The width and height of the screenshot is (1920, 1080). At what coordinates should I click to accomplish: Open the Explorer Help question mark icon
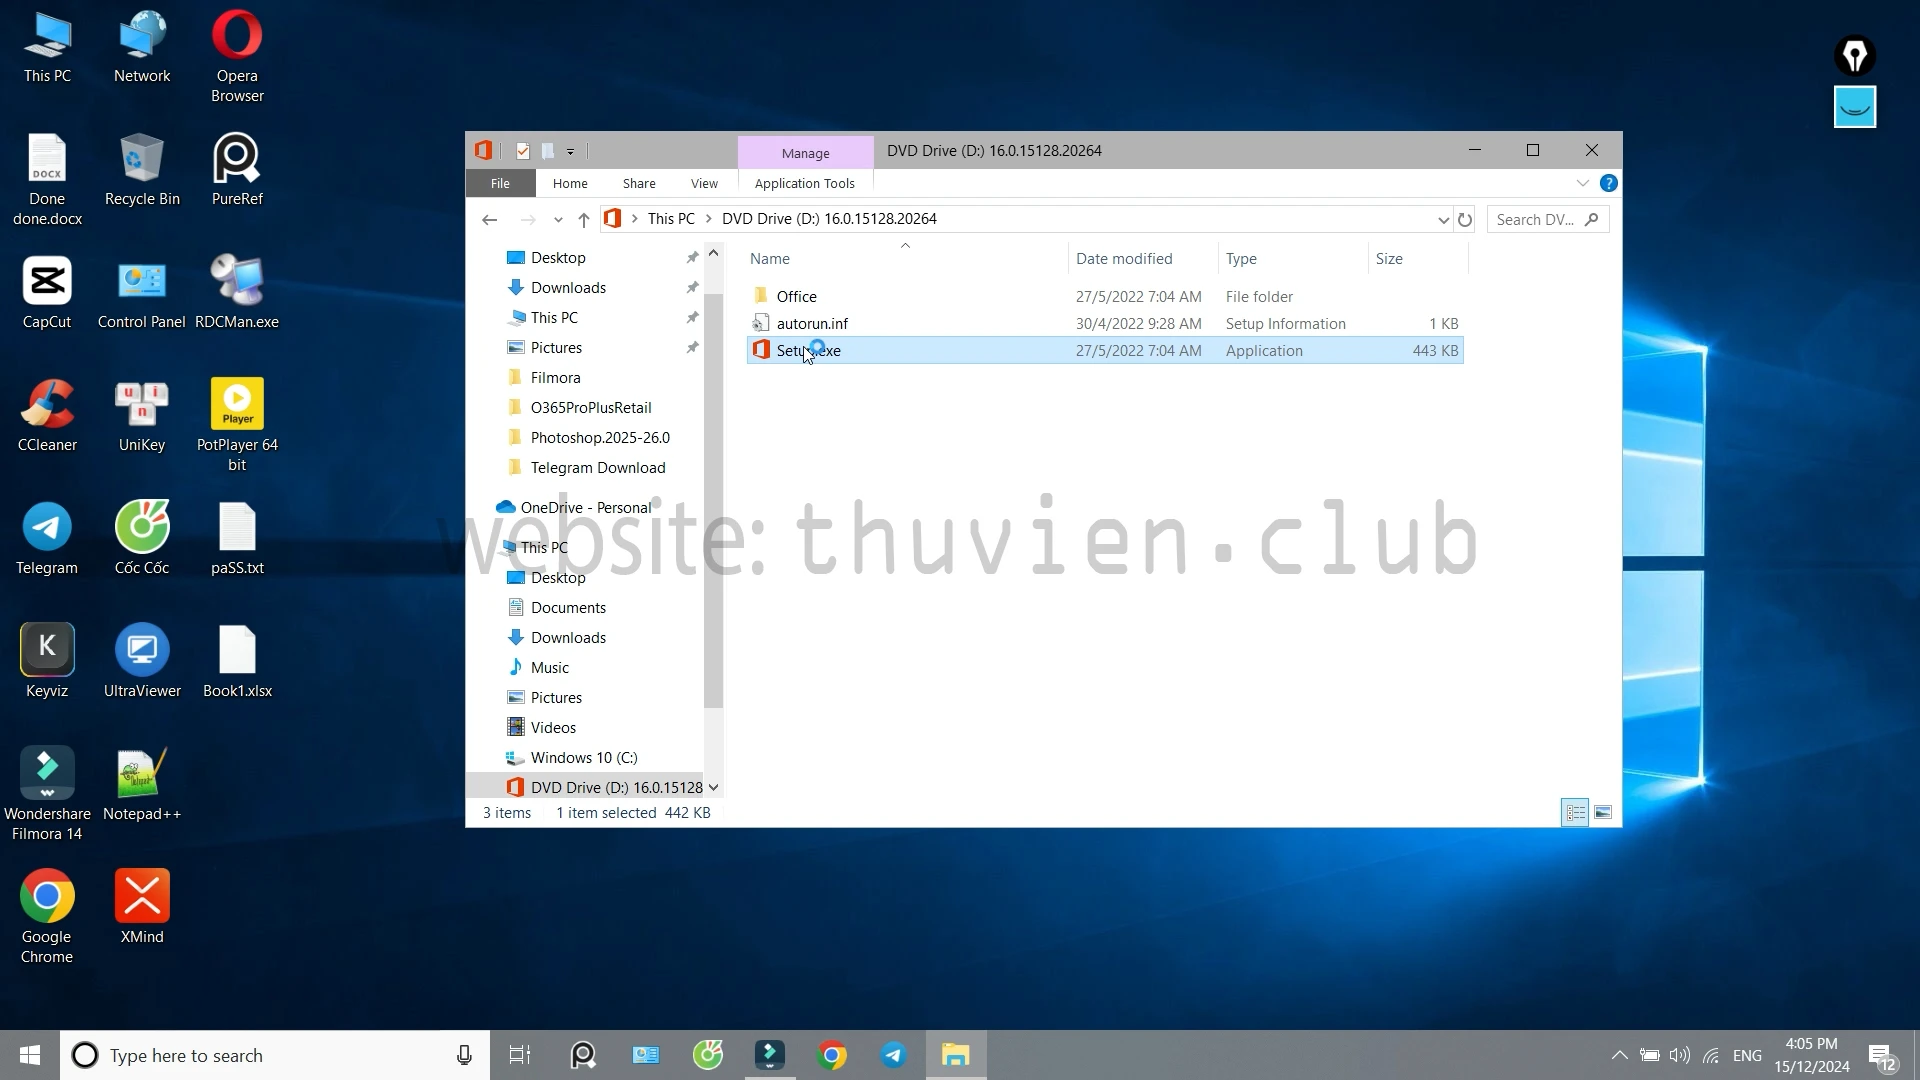pos(1608,183)
